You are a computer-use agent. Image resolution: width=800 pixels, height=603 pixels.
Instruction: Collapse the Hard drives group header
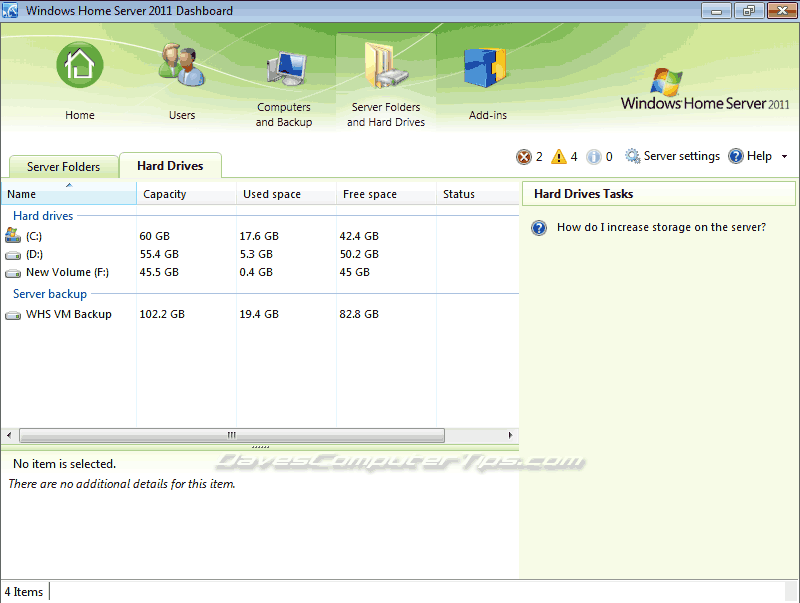pyautogui.click(x=43, y=216)
